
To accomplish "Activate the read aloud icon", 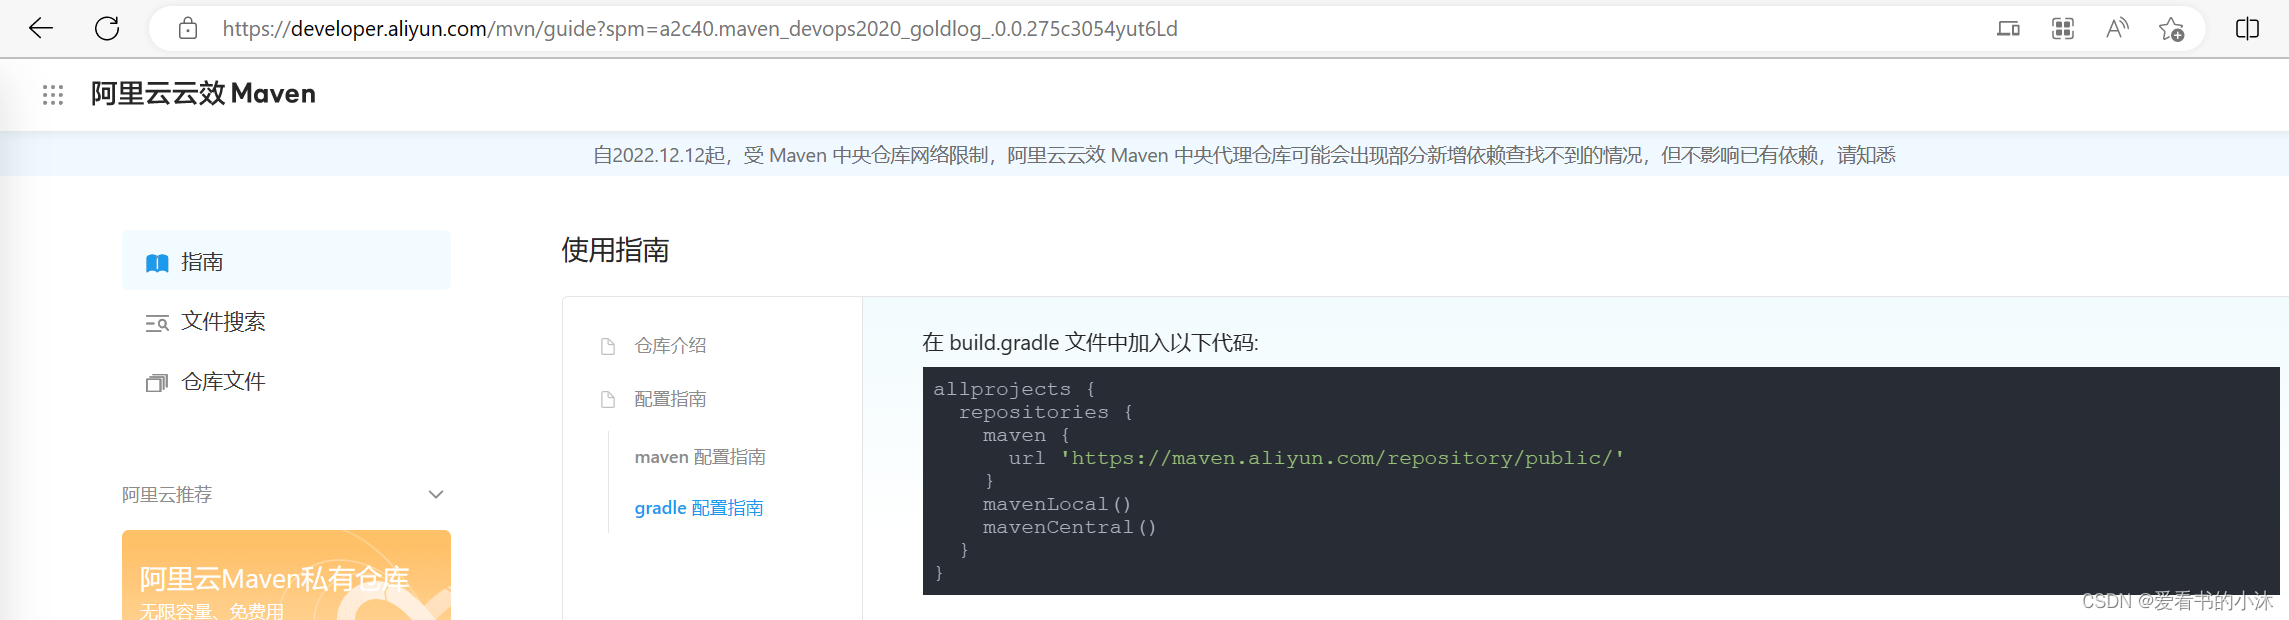I will point(2117,29).
